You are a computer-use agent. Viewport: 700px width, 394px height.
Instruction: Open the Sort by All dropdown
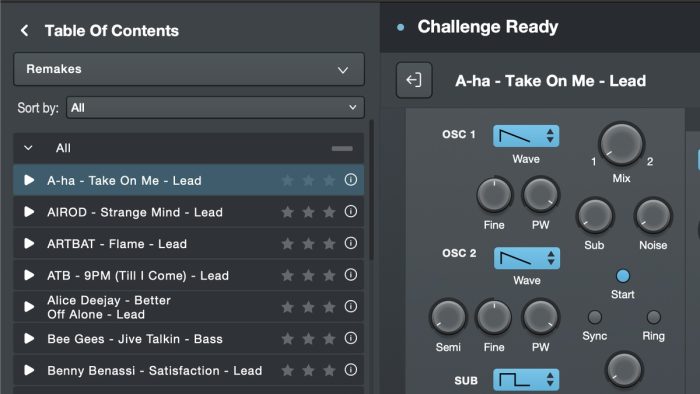(215, 108)
